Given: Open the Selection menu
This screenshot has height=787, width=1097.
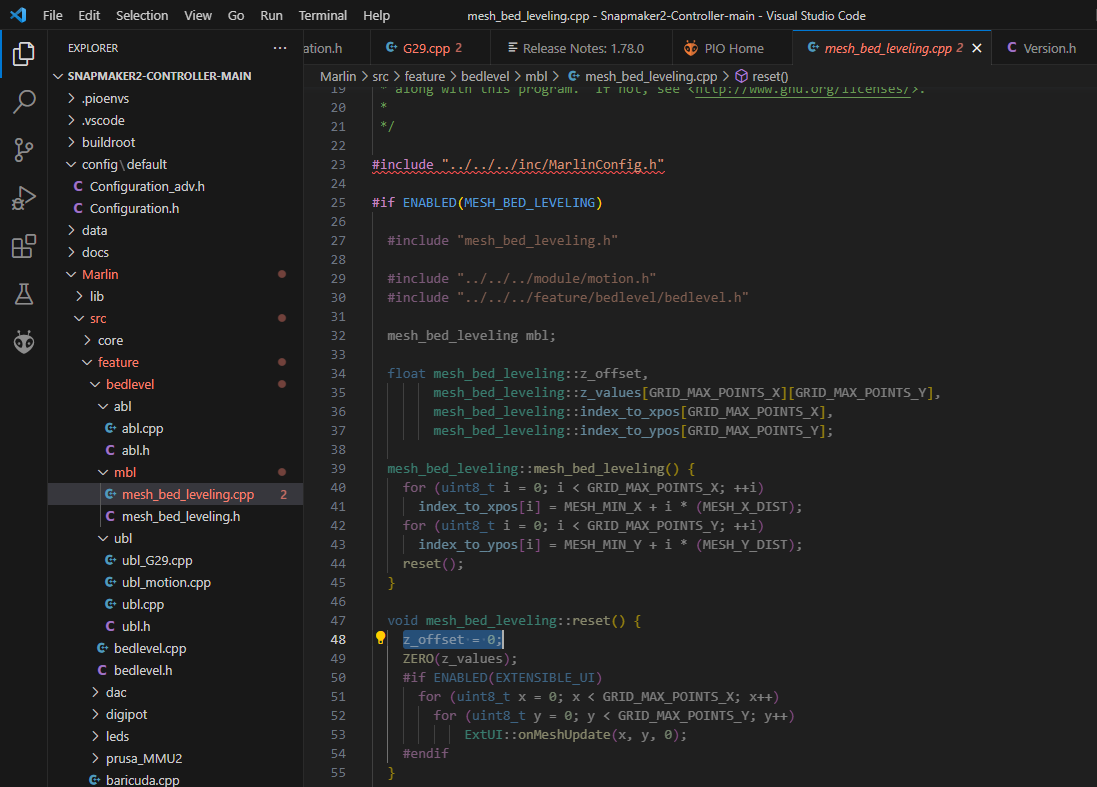Looking at the screenshot, I should 142,15.
